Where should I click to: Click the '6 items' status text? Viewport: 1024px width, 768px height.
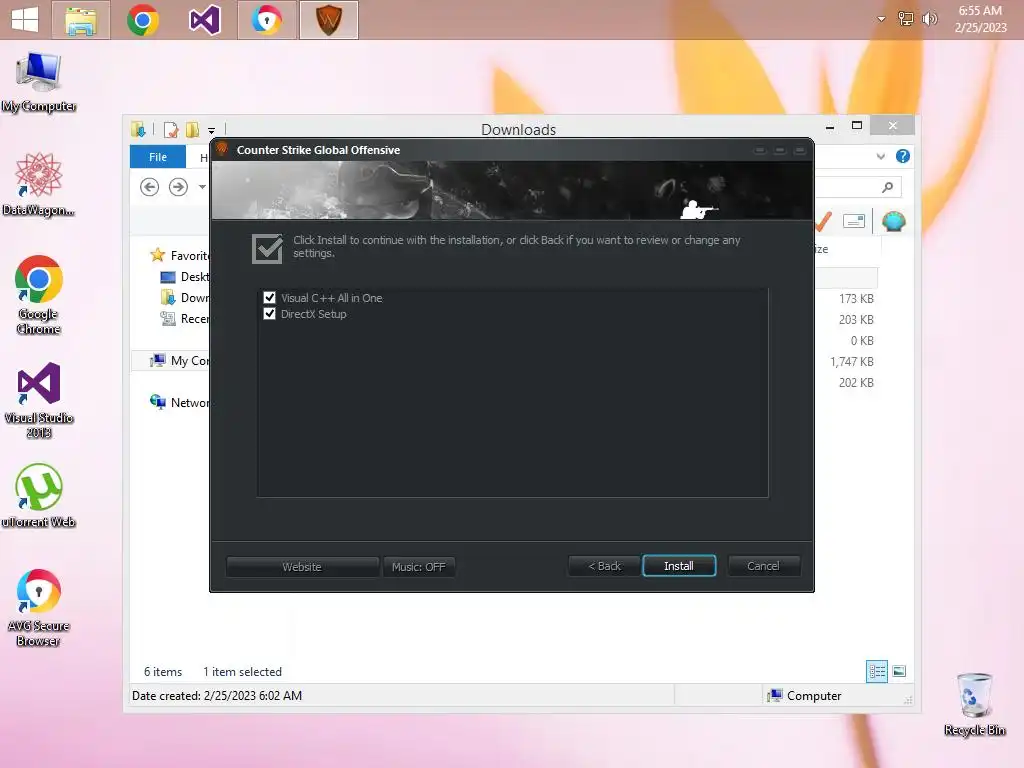point(163,672)
